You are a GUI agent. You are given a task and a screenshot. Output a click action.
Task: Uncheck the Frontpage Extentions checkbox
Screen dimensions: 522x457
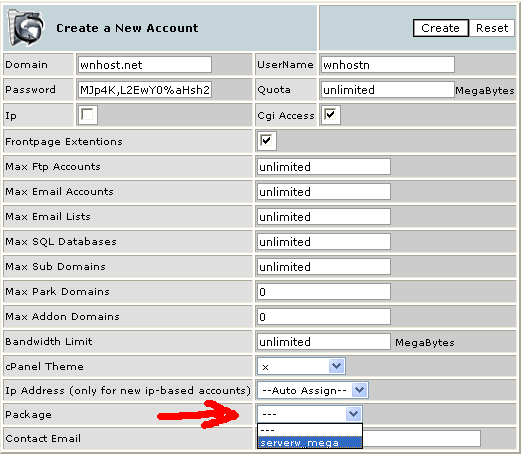(x=266, y=141)
